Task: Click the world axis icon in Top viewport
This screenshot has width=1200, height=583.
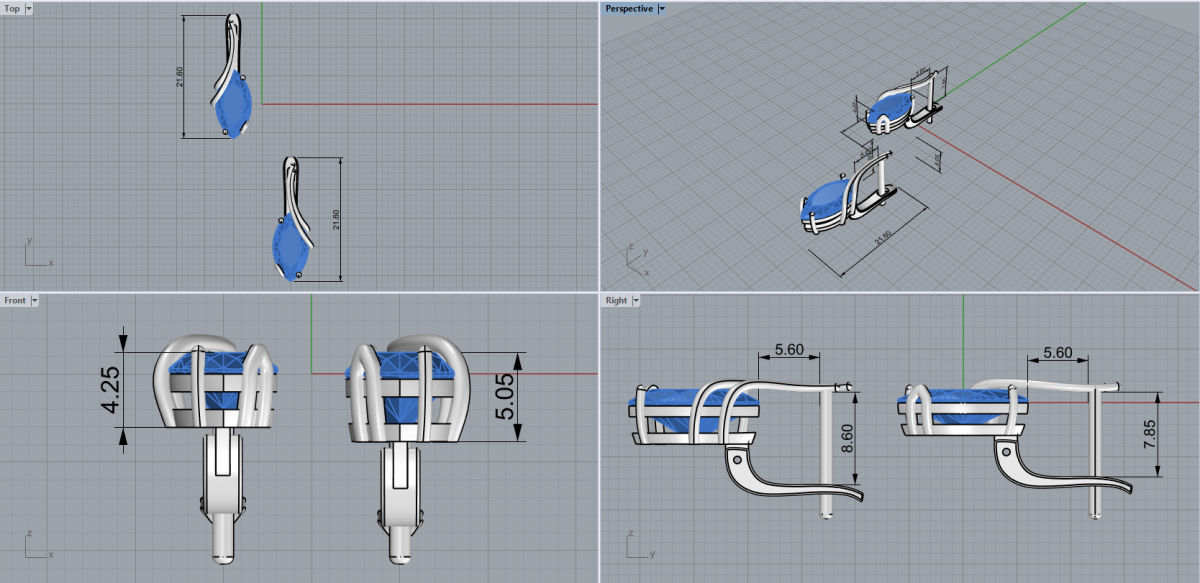Action: [38, 254]
